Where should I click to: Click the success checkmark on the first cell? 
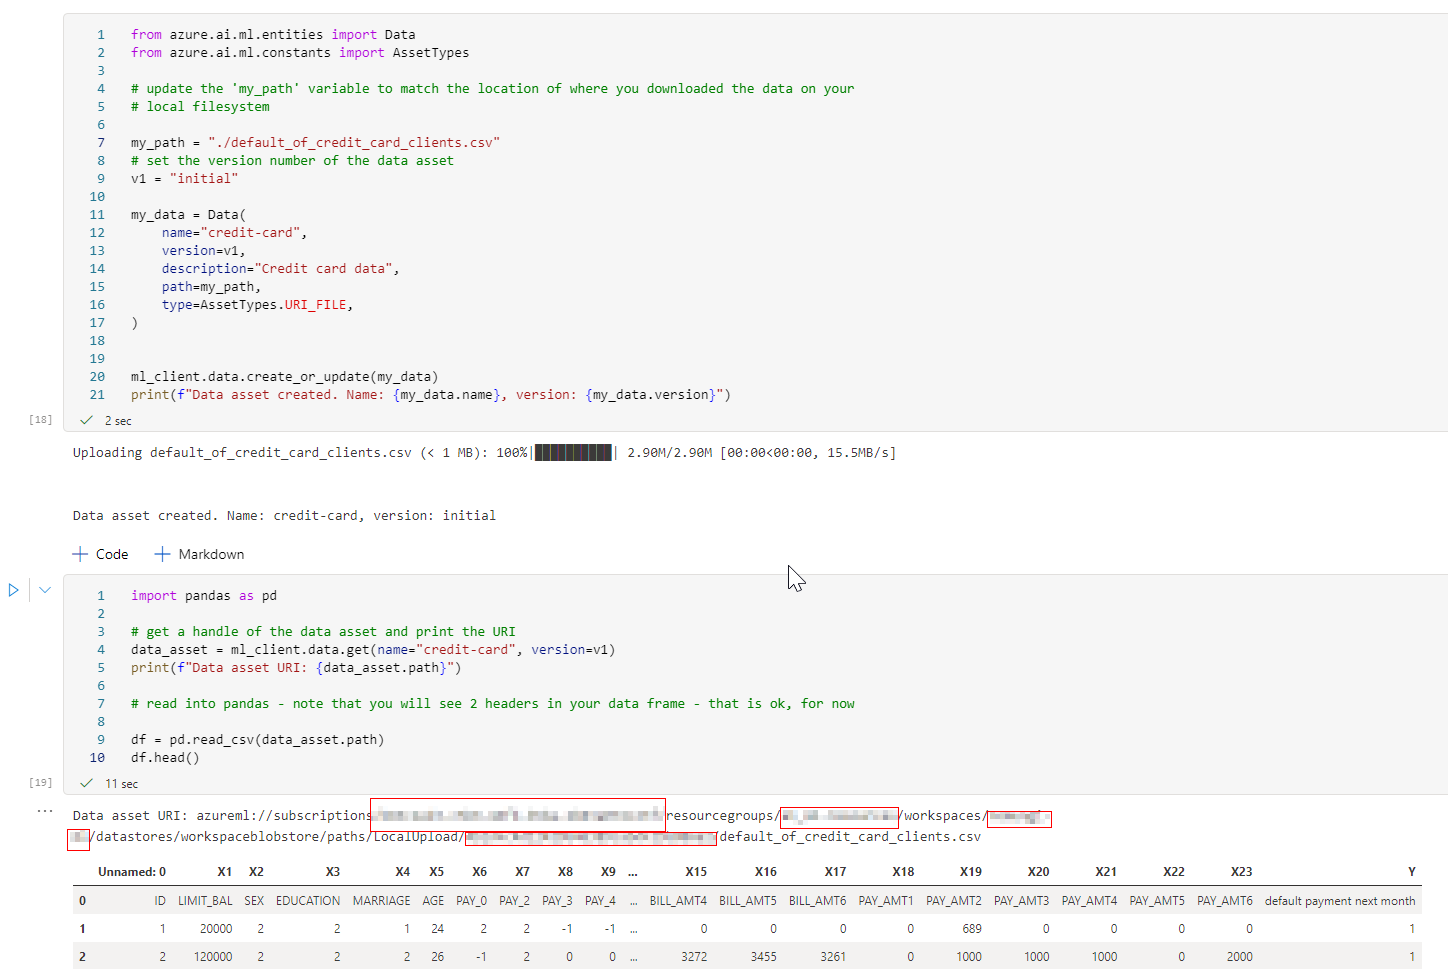point(87,420)
